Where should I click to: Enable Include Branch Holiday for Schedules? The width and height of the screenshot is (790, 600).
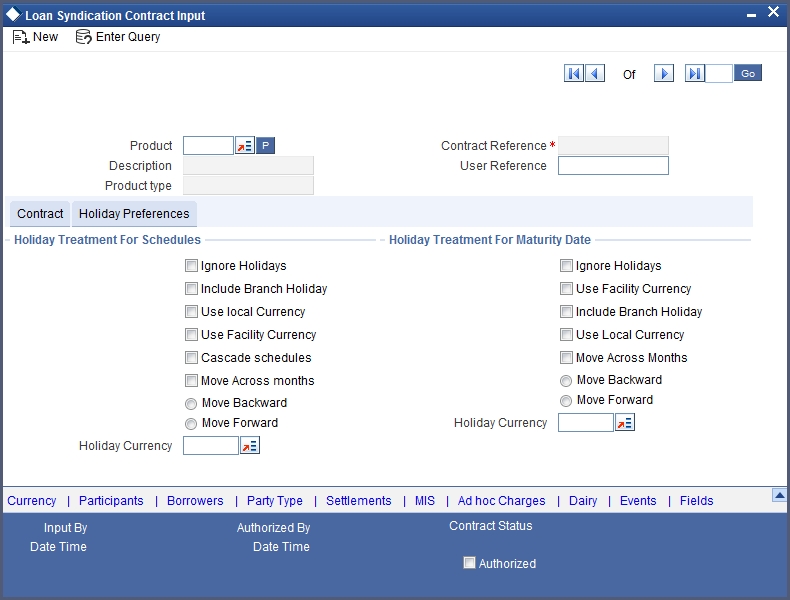(191, 289)
